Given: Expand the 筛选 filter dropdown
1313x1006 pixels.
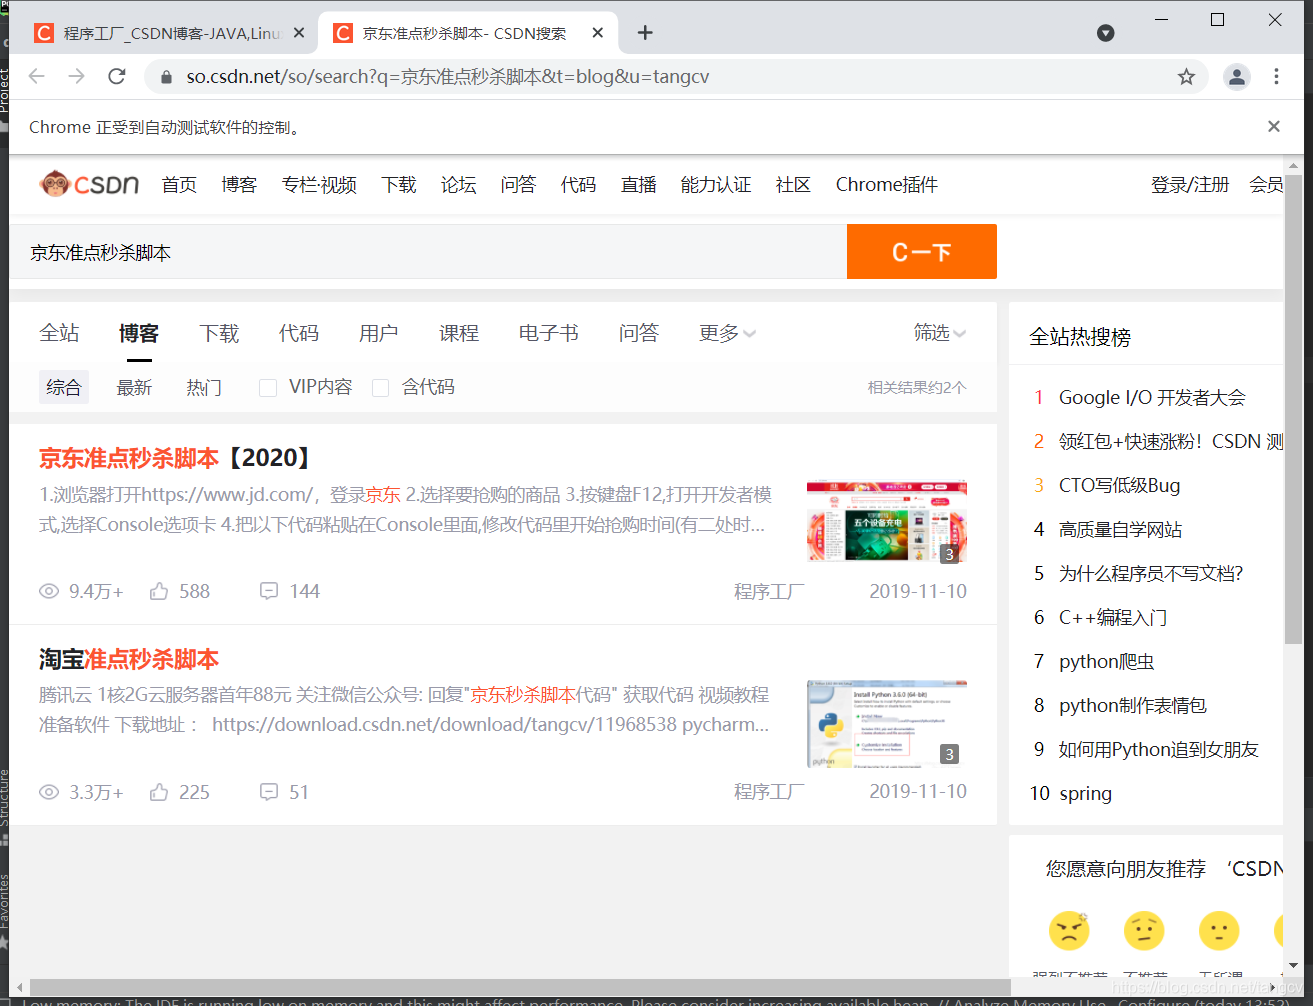Looking at the screenshot, I should point(940,333).
